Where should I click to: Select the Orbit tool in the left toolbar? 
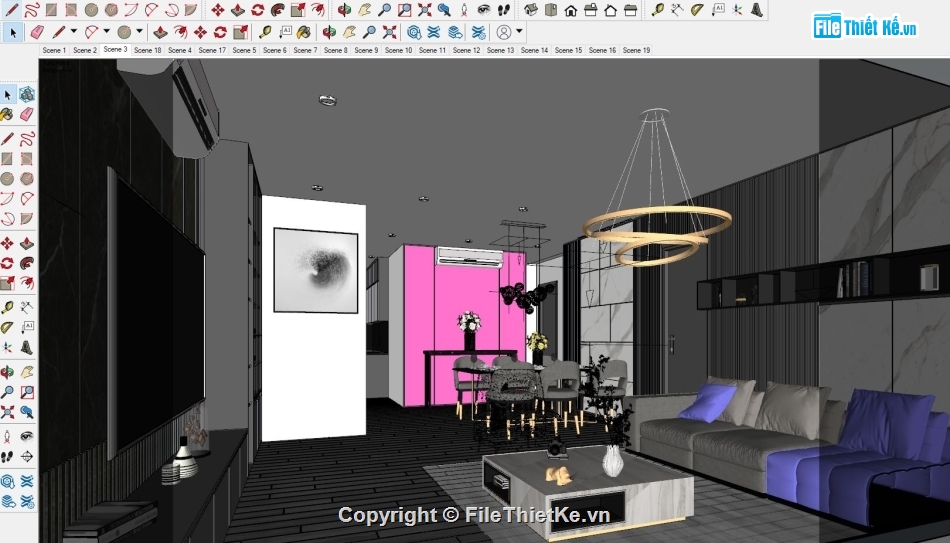coord(7,371)
